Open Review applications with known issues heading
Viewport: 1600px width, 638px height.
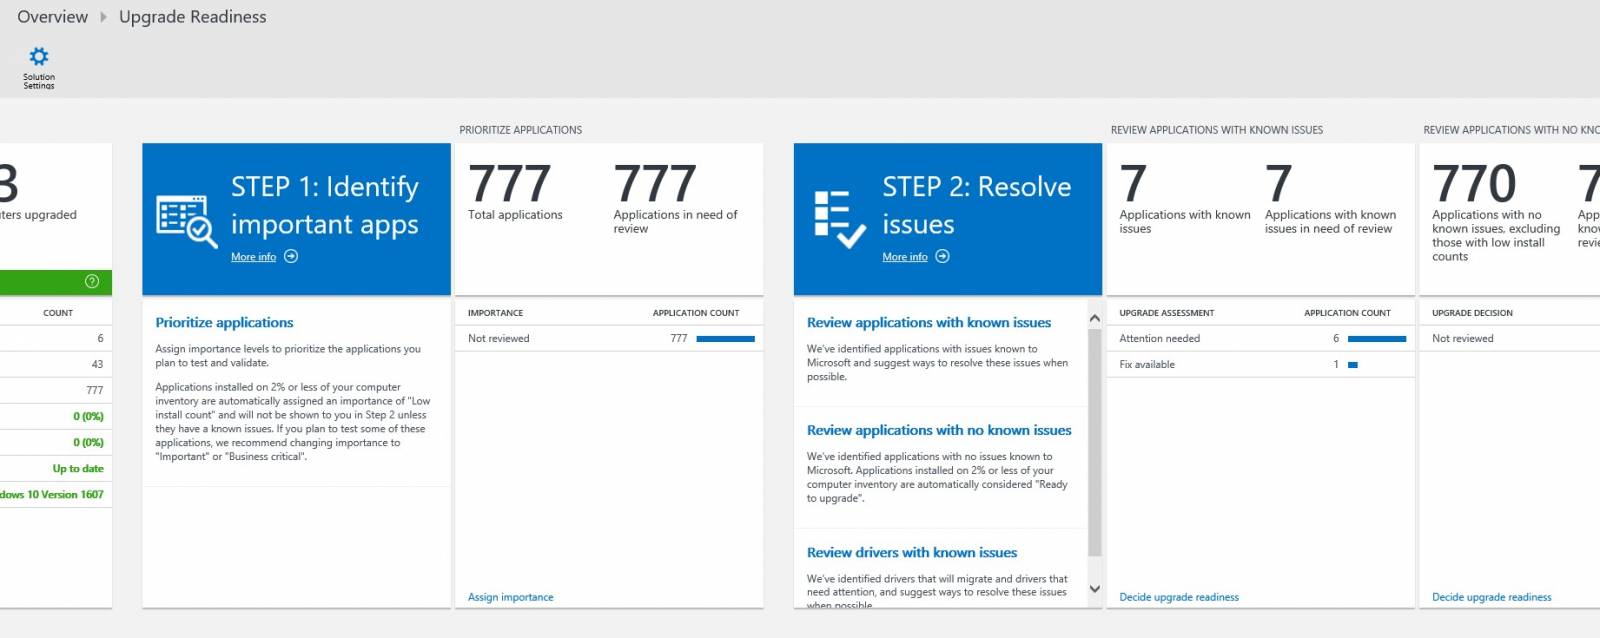click(928, 323)
